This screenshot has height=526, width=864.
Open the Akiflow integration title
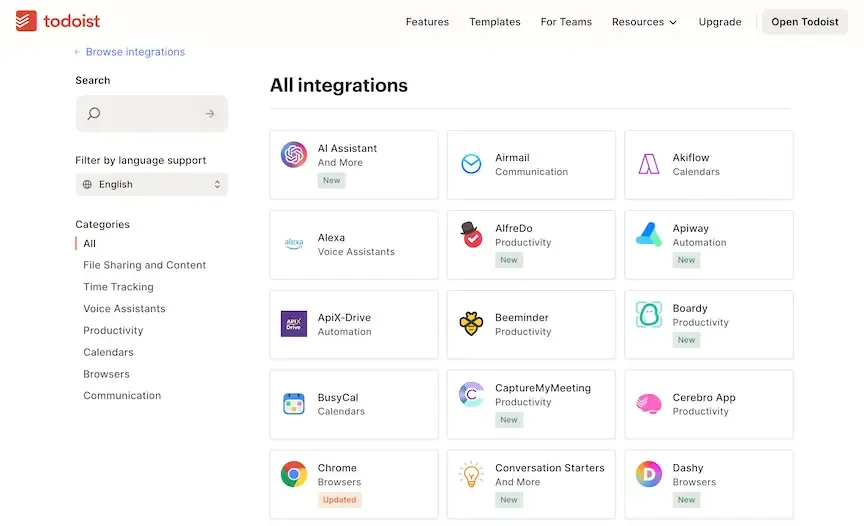point(690,158)
